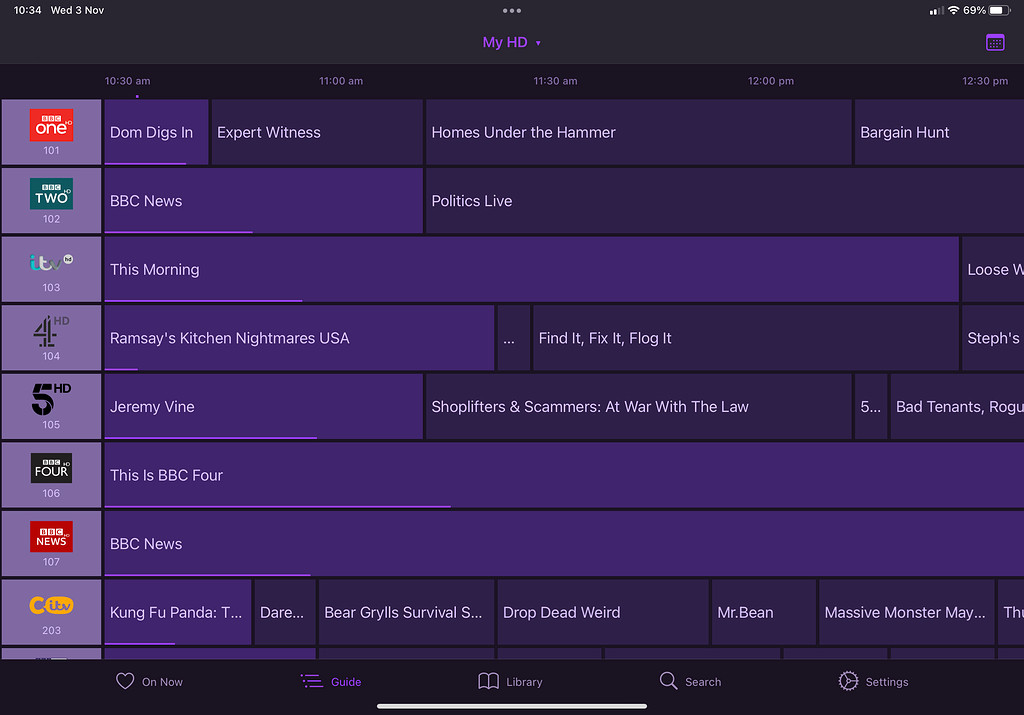This screenshot has height=715, width=1024.
Task: Open Dom Digs In programme
Action: 156,132
